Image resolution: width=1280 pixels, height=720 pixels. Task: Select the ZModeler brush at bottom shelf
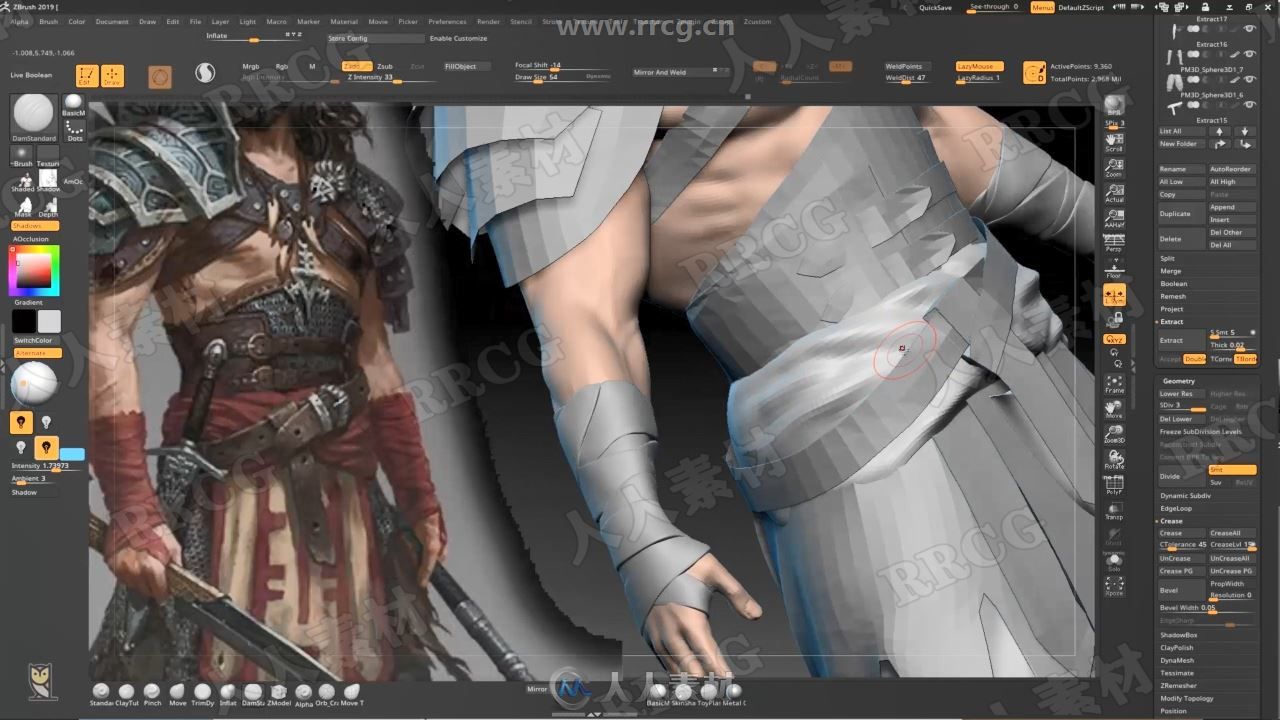coord(278,694)
